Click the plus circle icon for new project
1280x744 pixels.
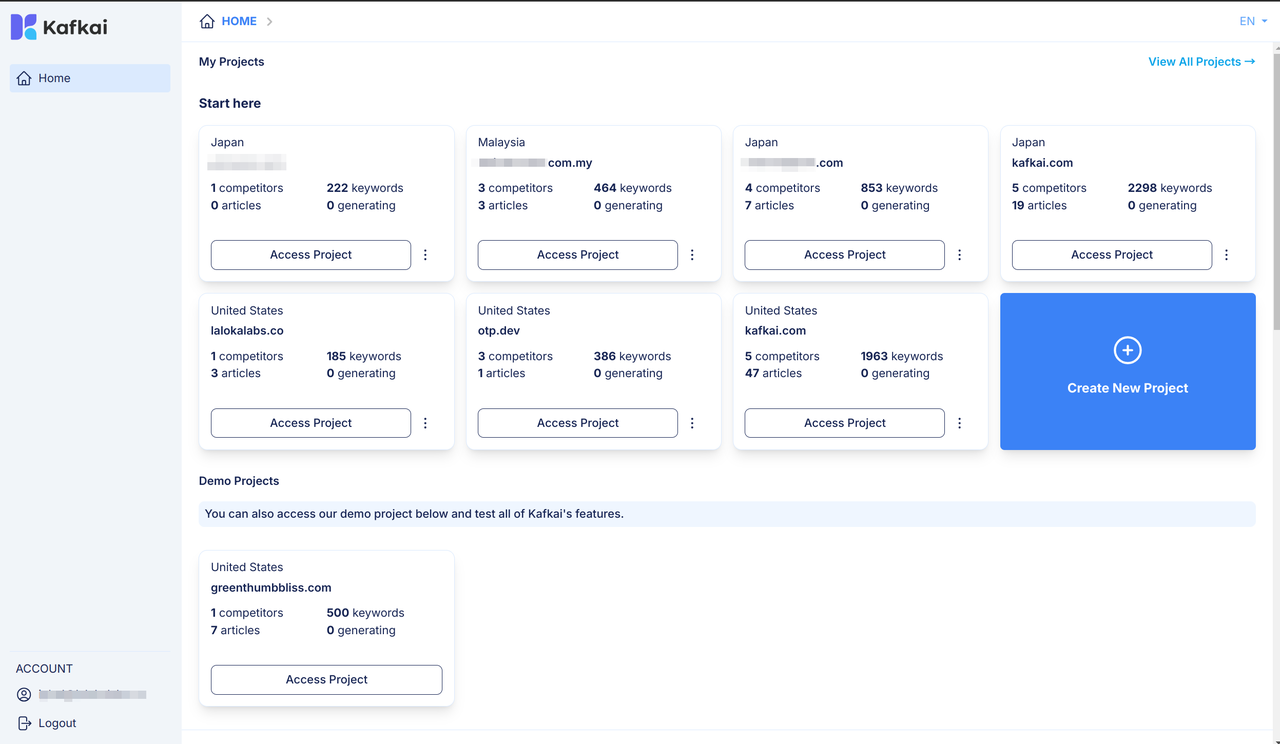pyautogui.click(x=1128, y=350)
